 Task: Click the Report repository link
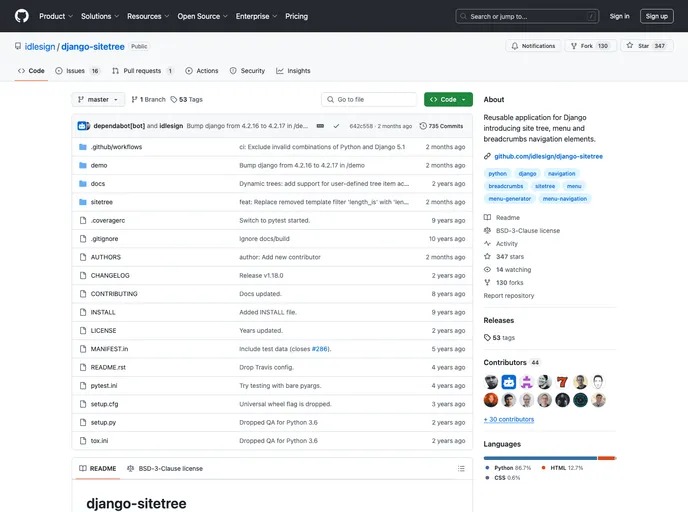509,296
